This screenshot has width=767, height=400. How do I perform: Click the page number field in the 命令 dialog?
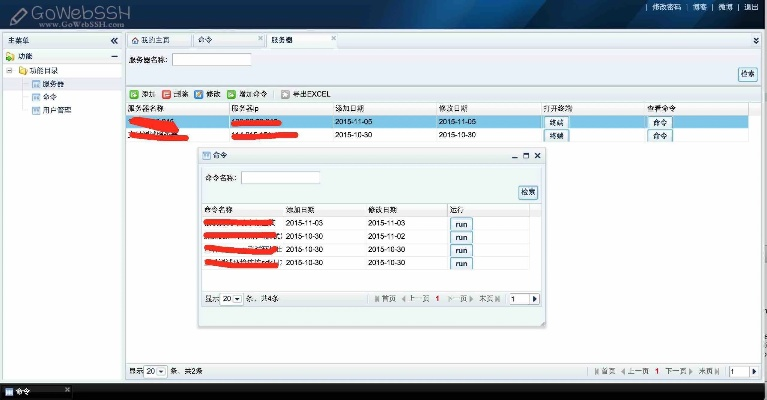[519, 299]
